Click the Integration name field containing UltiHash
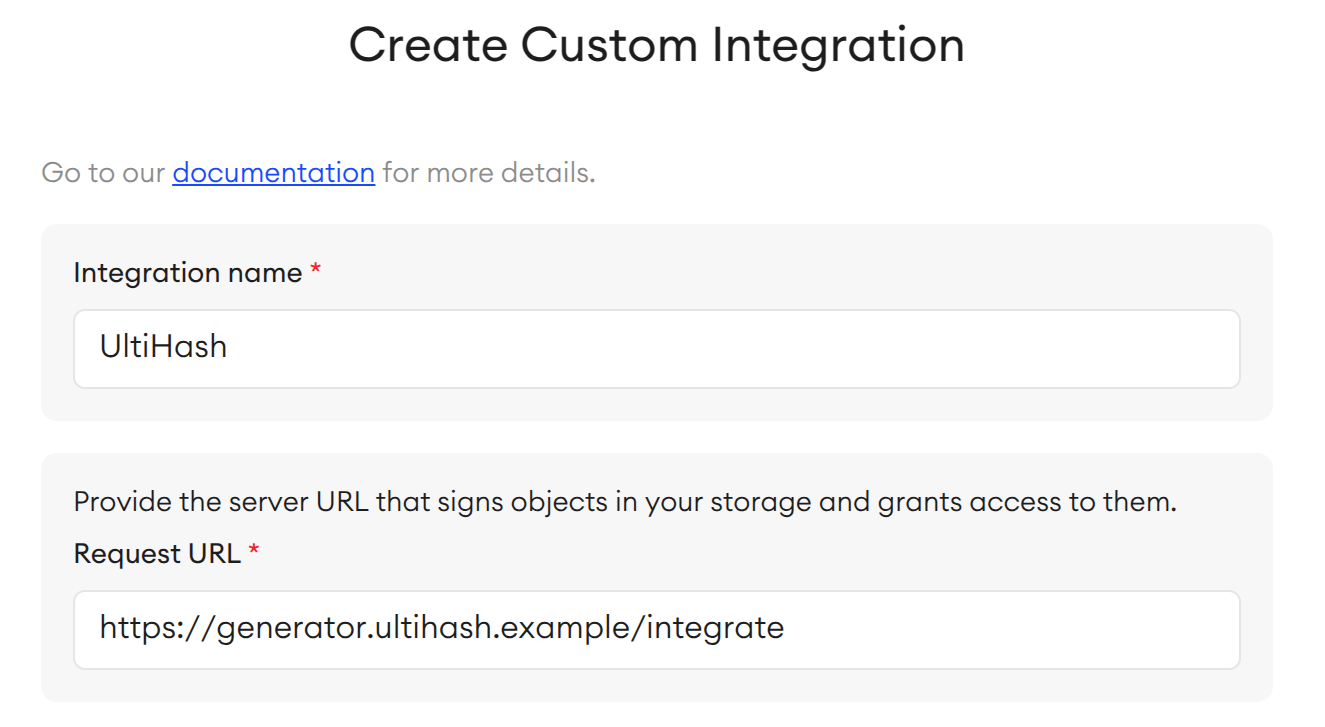The height and width of the screenshot is (727, 1325). point(656,348)
